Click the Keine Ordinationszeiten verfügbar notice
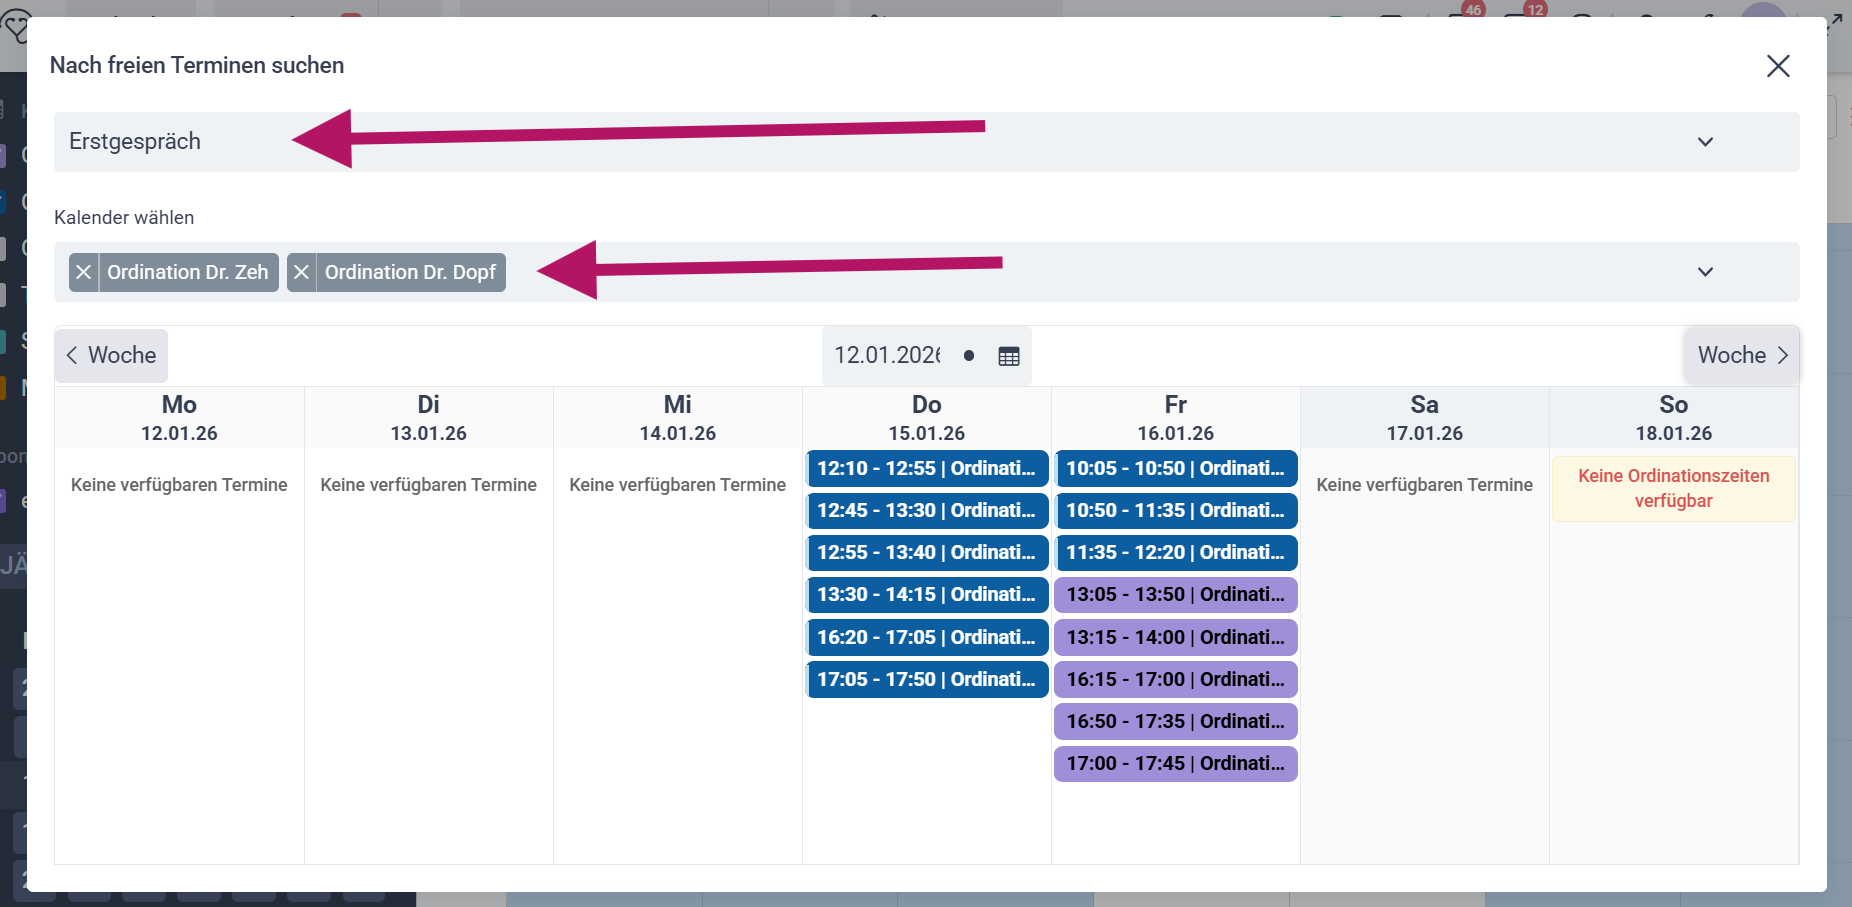 1674,488
